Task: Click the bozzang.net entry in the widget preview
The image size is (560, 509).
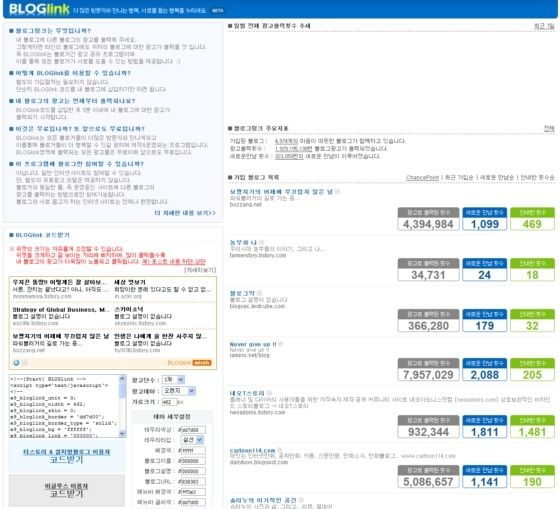Action: pos(61,336)
